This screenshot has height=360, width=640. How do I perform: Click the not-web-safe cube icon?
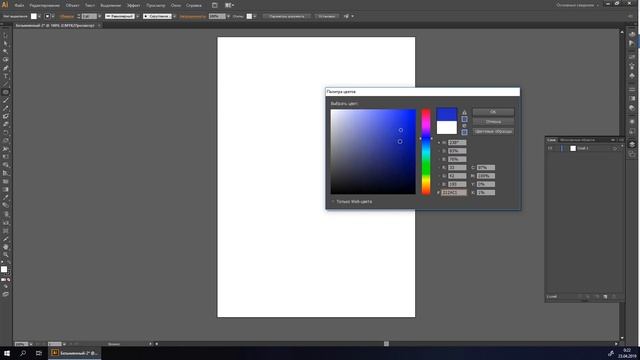(464, 126)
